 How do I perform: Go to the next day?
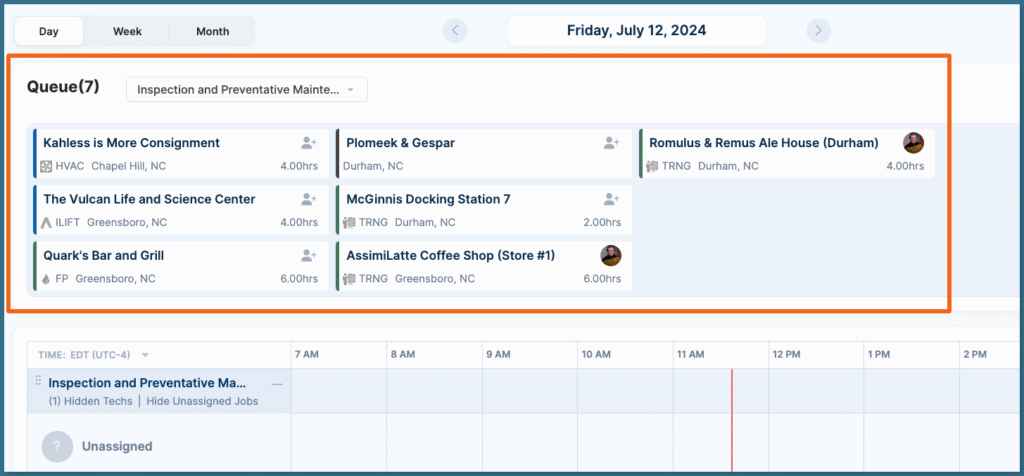point(818,30)
